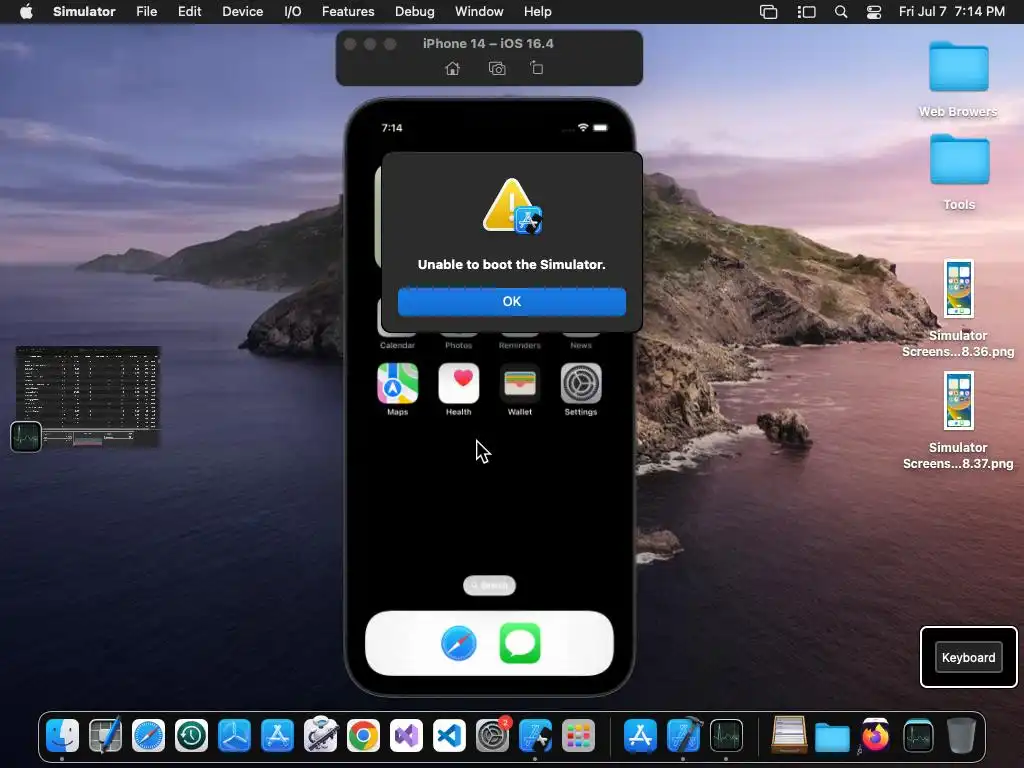This screenshot has width=1024, height=768.
Task: Open the Debug menu
Action: pyautogui.click(x=415, y=12)
